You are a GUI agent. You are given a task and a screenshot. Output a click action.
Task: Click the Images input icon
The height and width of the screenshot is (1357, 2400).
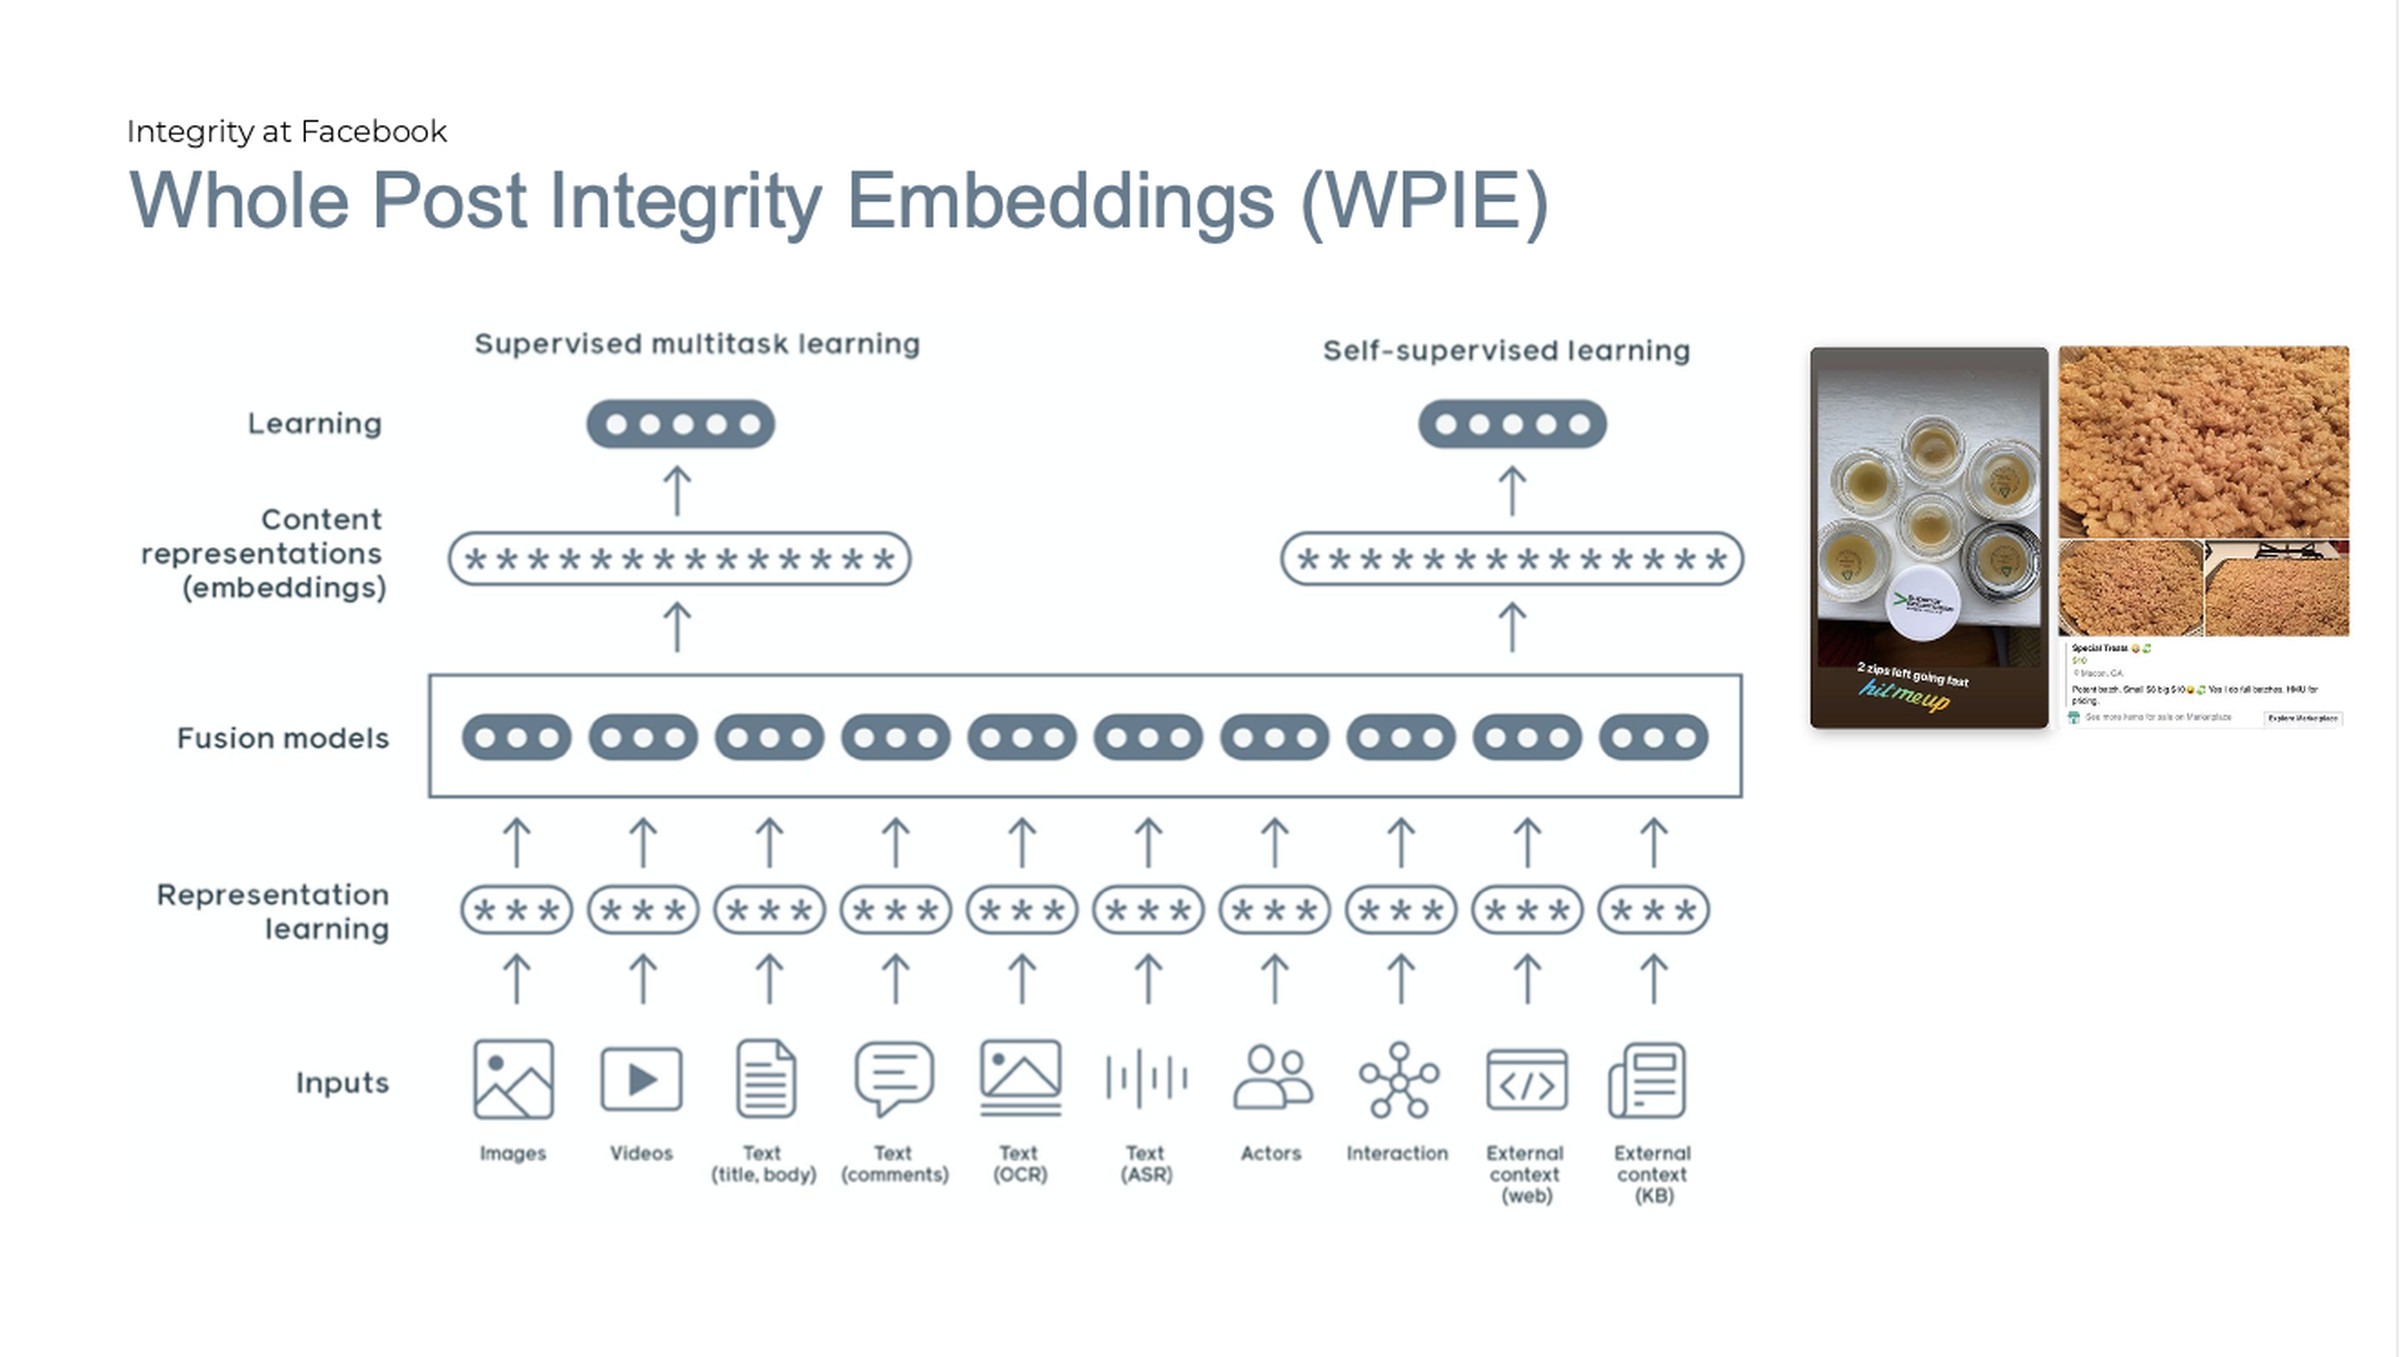pyautogui.click(x=511, y=1082)
